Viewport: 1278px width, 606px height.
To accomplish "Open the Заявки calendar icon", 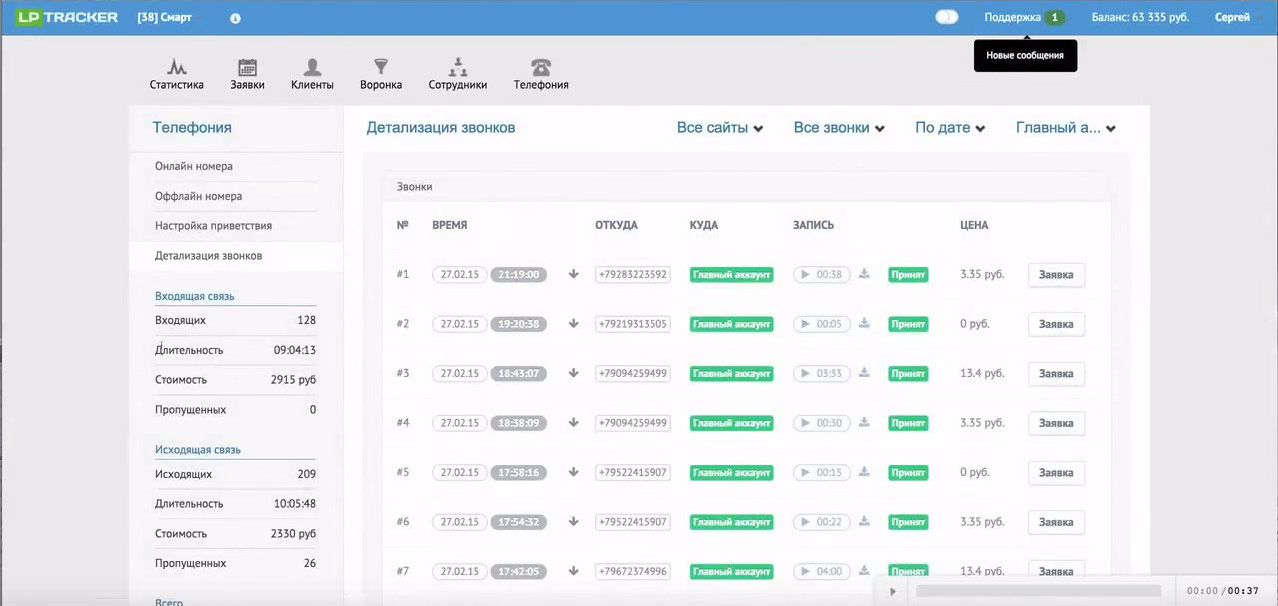I will 247,68.
